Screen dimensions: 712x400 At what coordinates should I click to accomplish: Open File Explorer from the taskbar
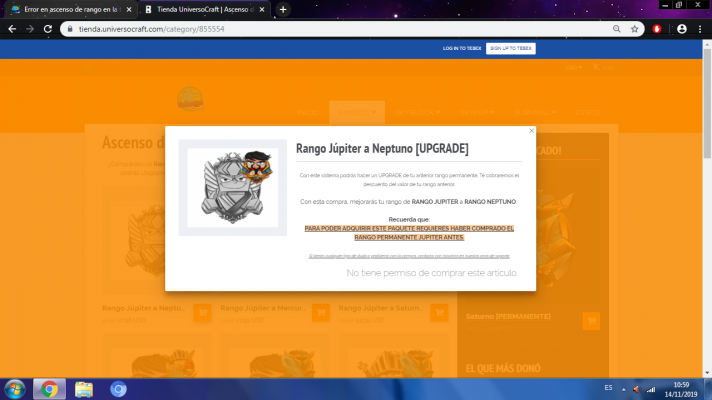point(84,389)
